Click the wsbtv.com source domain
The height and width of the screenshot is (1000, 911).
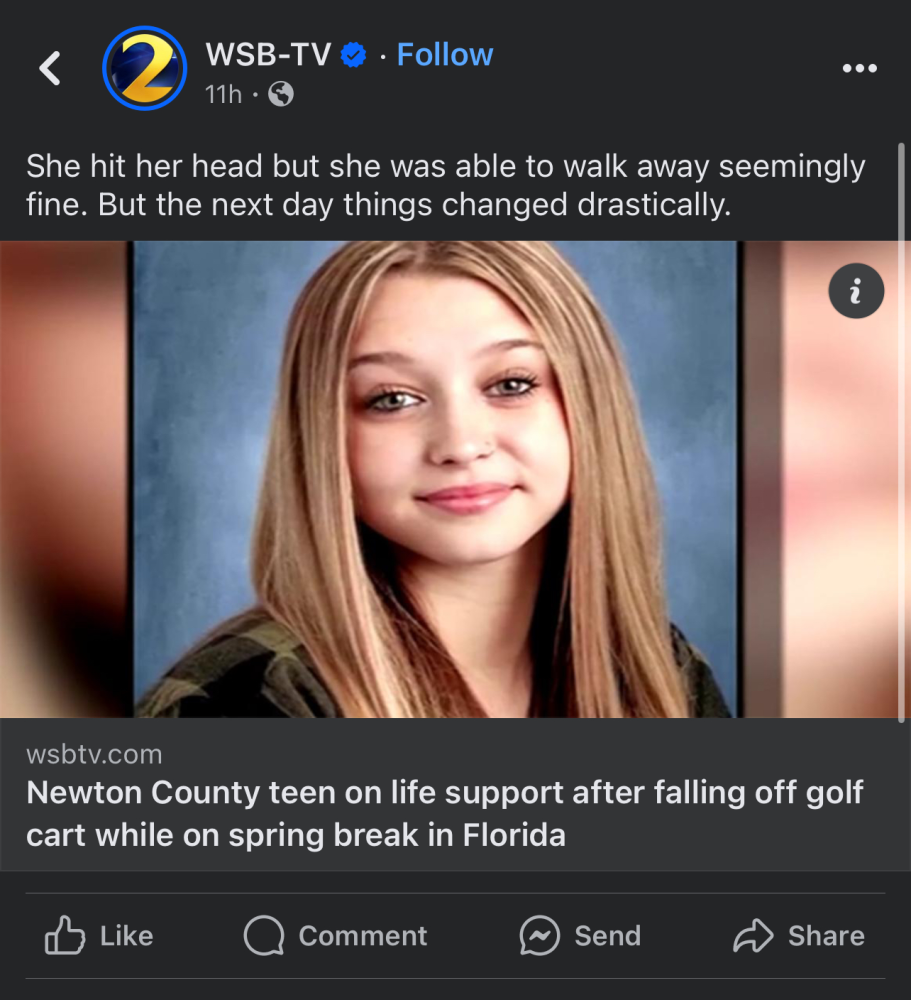pyautogui.click(x=94, y=753)
